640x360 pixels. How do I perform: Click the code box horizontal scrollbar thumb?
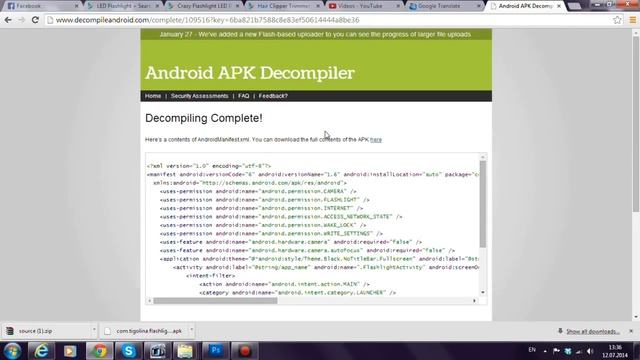click(215, 301)
